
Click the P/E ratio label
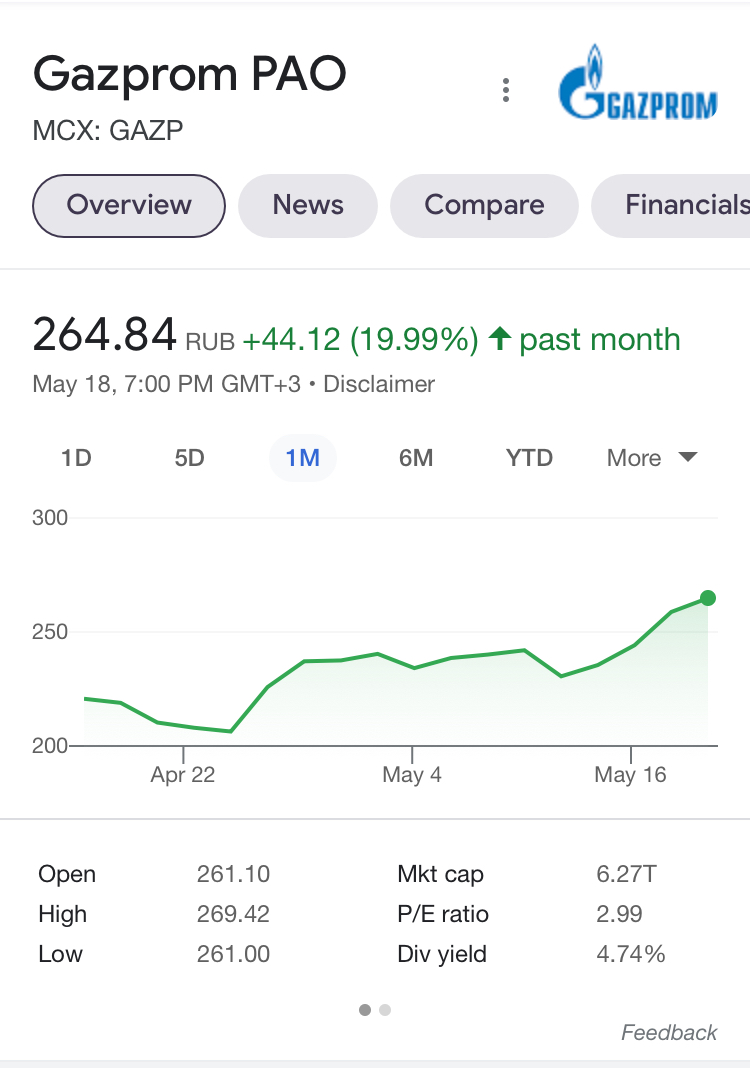(x=443, y=913)
